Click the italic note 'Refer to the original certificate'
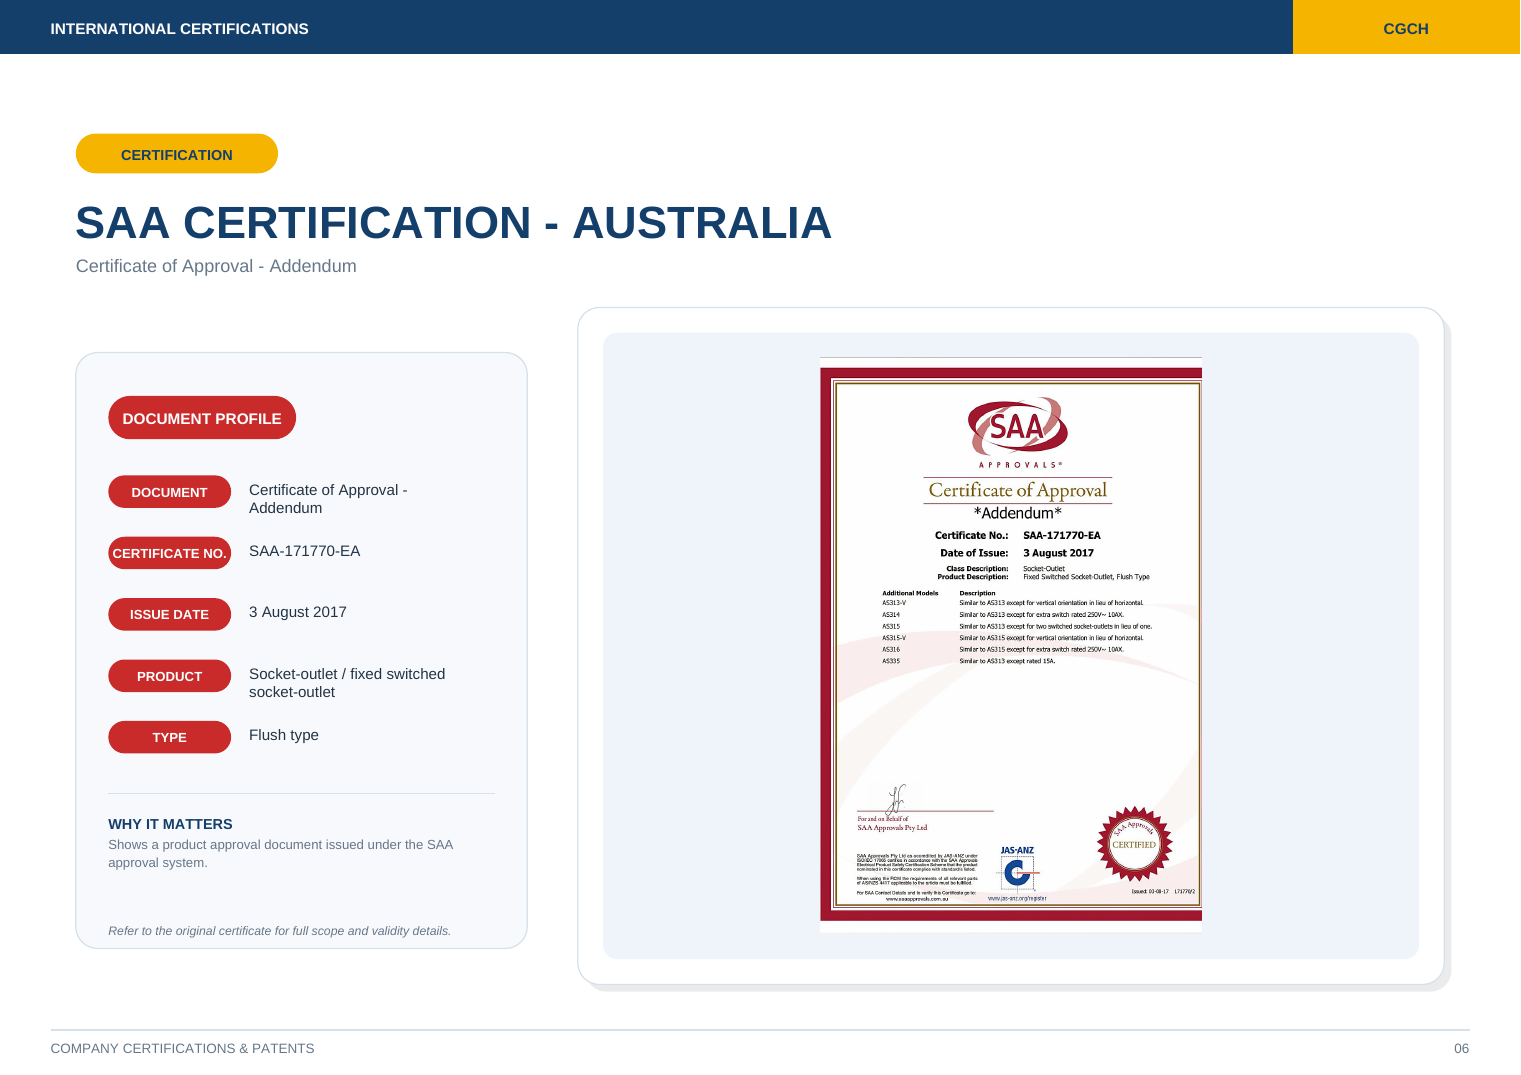The image size is (1521, 1075). [x=280, y=931]
